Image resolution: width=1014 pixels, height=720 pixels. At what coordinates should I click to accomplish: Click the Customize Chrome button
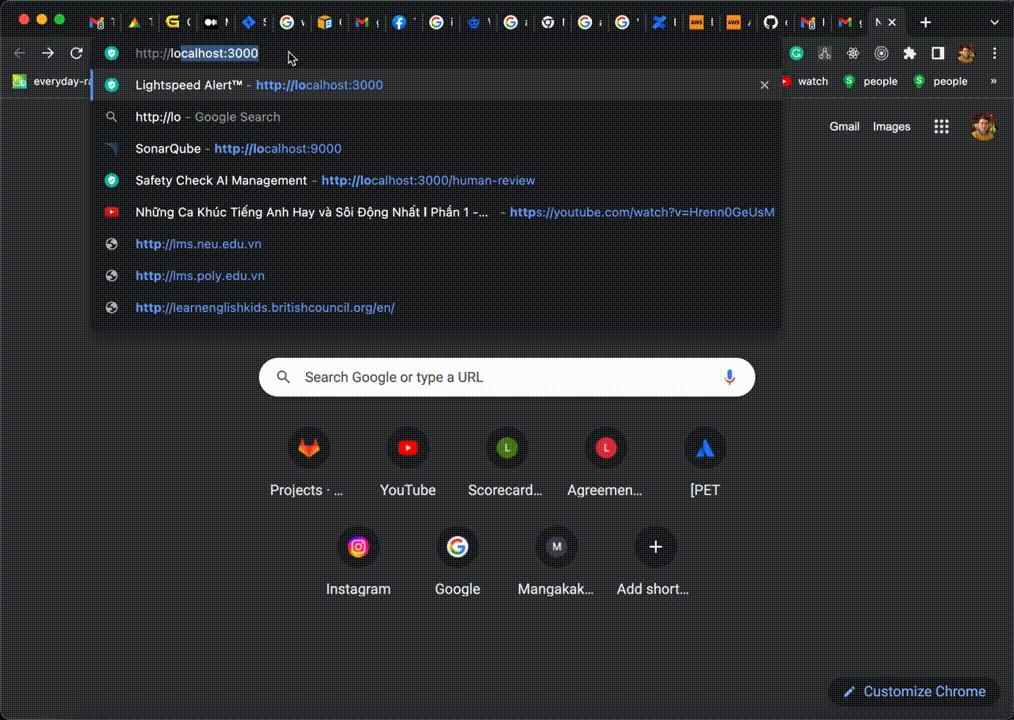(x=914, y=692)
